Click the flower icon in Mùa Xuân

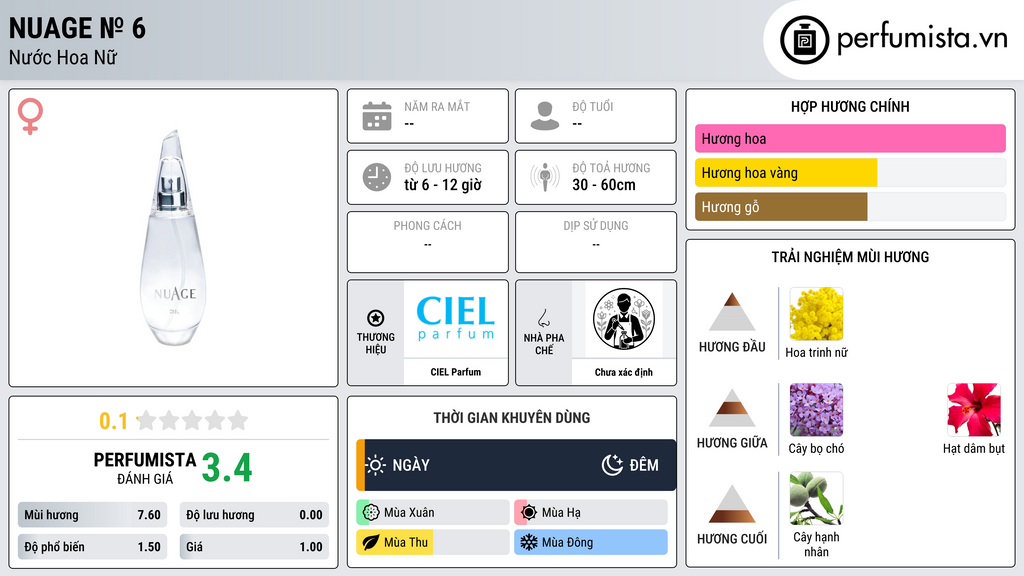tap(371, 513)
